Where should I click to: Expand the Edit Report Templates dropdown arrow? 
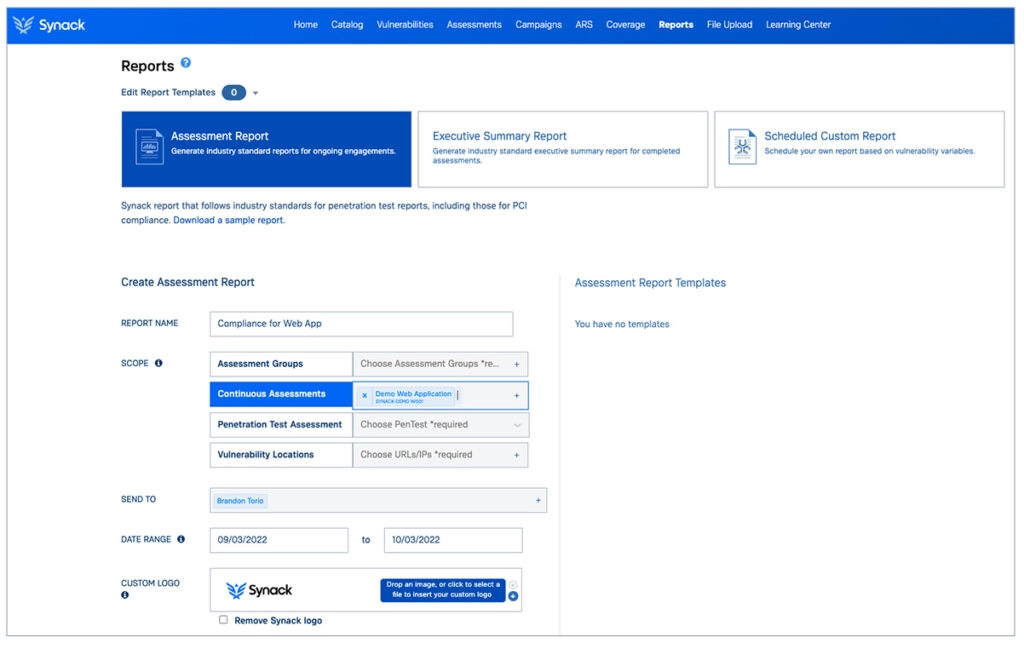256,93
